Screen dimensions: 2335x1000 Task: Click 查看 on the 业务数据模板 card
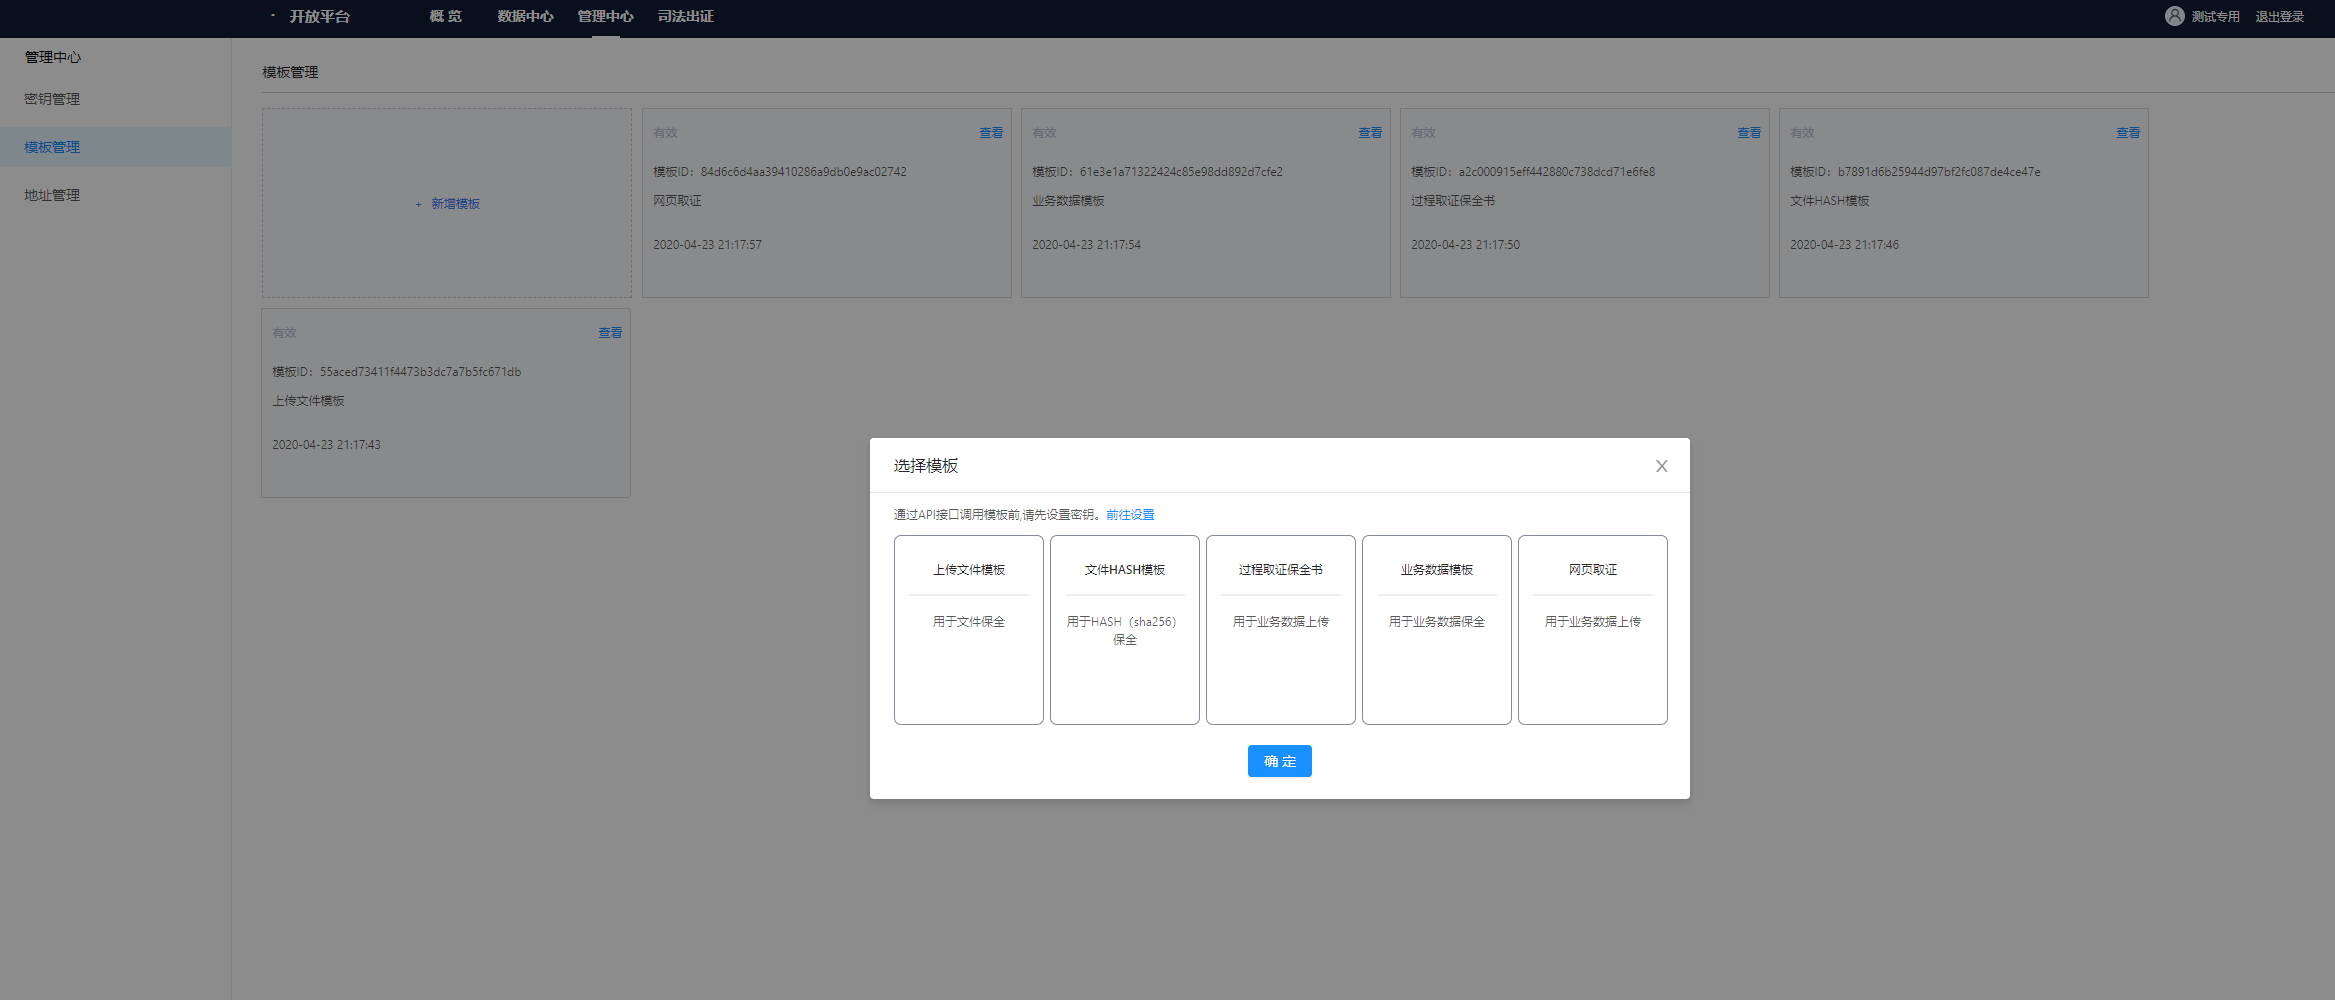[1369, 133]
